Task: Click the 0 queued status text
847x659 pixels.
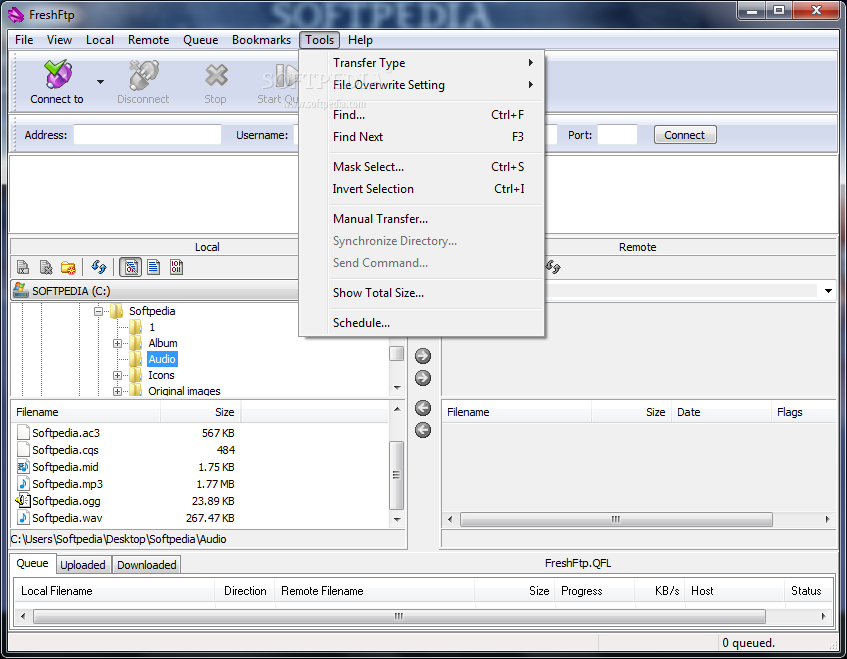Action: click(748, 643)
